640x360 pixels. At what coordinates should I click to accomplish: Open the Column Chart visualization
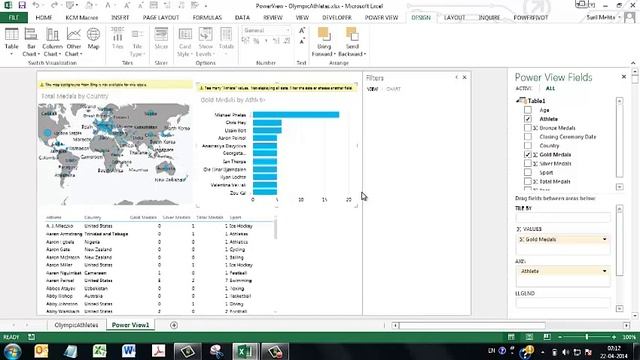[x=52, y=42]
